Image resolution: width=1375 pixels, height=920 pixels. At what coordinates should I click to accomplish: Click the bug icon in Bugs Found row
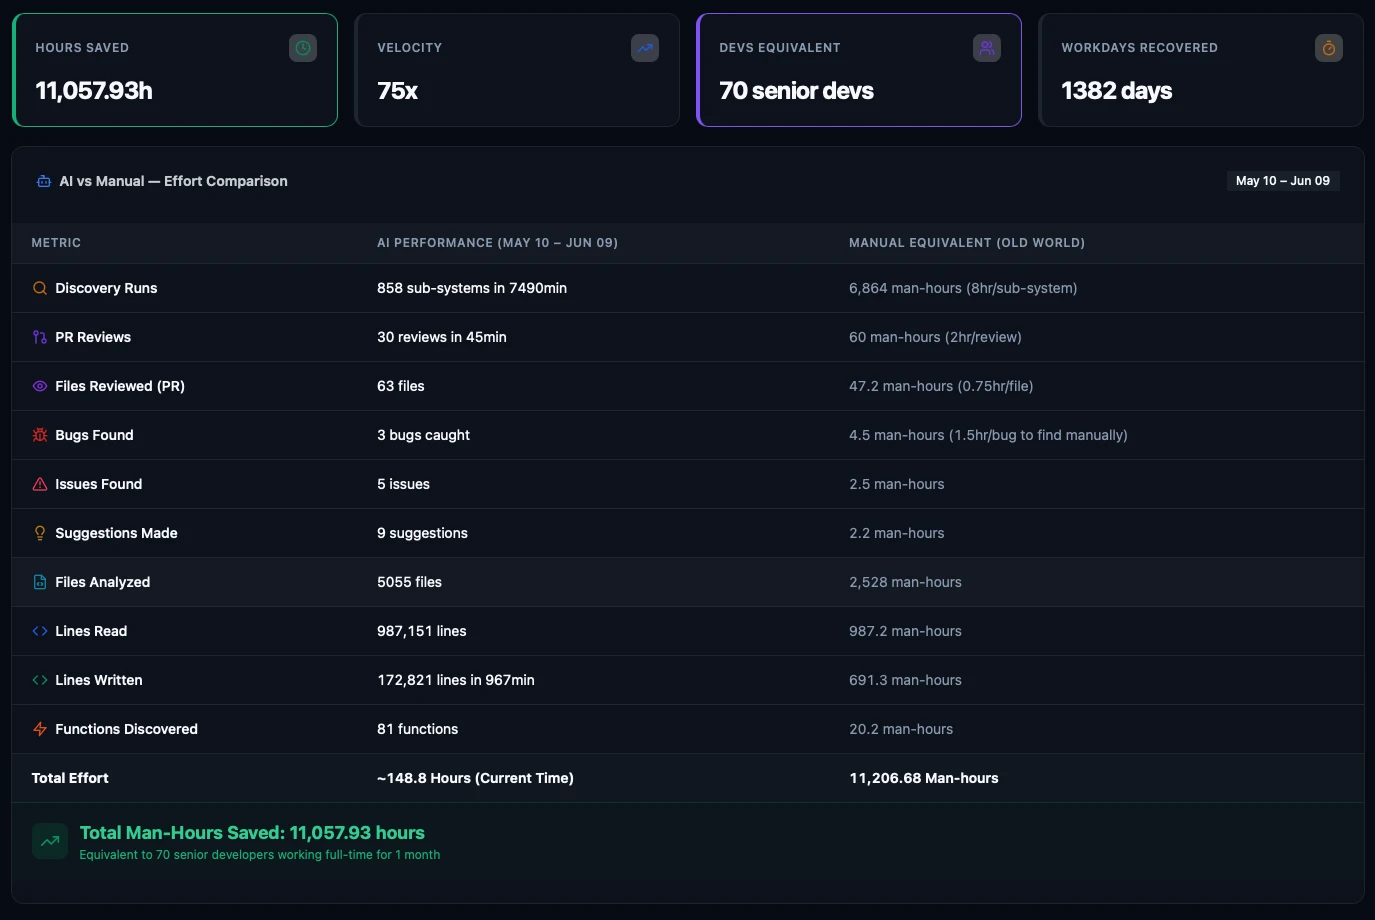tap(40, 435)
